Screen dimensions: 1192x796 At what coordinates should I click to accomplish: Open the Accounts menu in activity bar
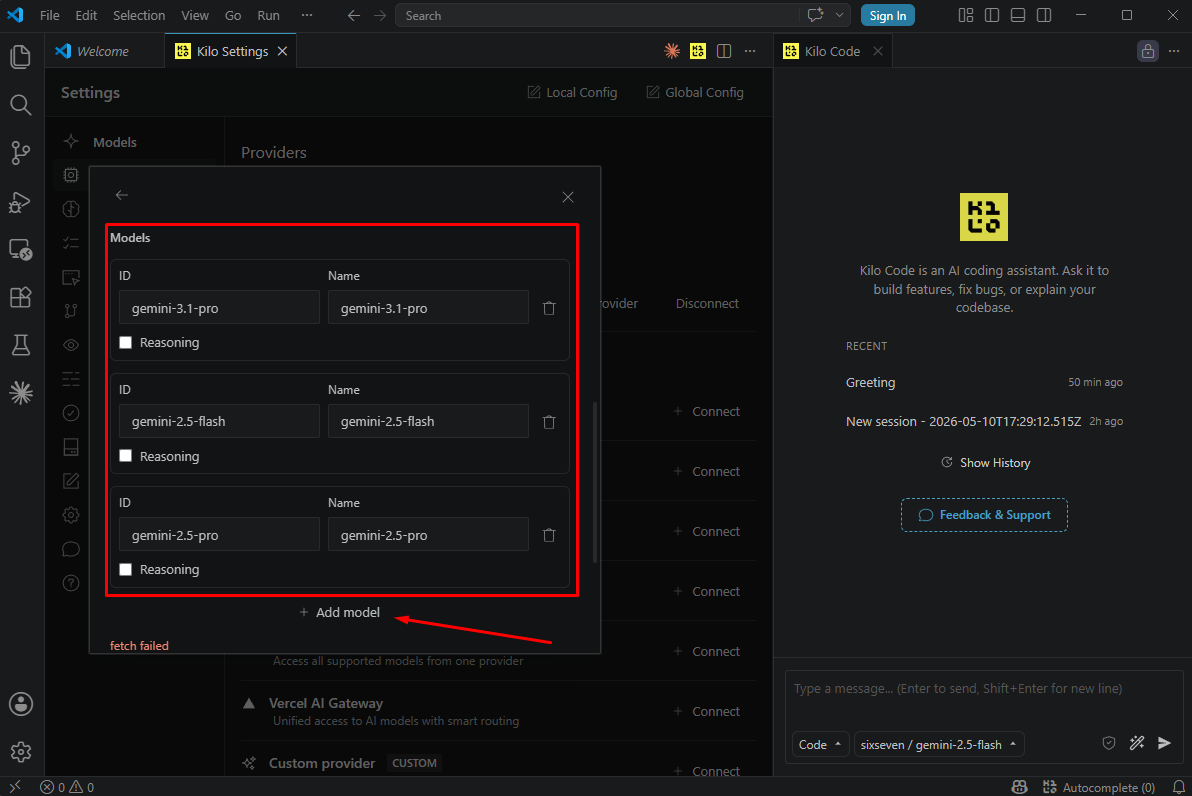(21, 704)
